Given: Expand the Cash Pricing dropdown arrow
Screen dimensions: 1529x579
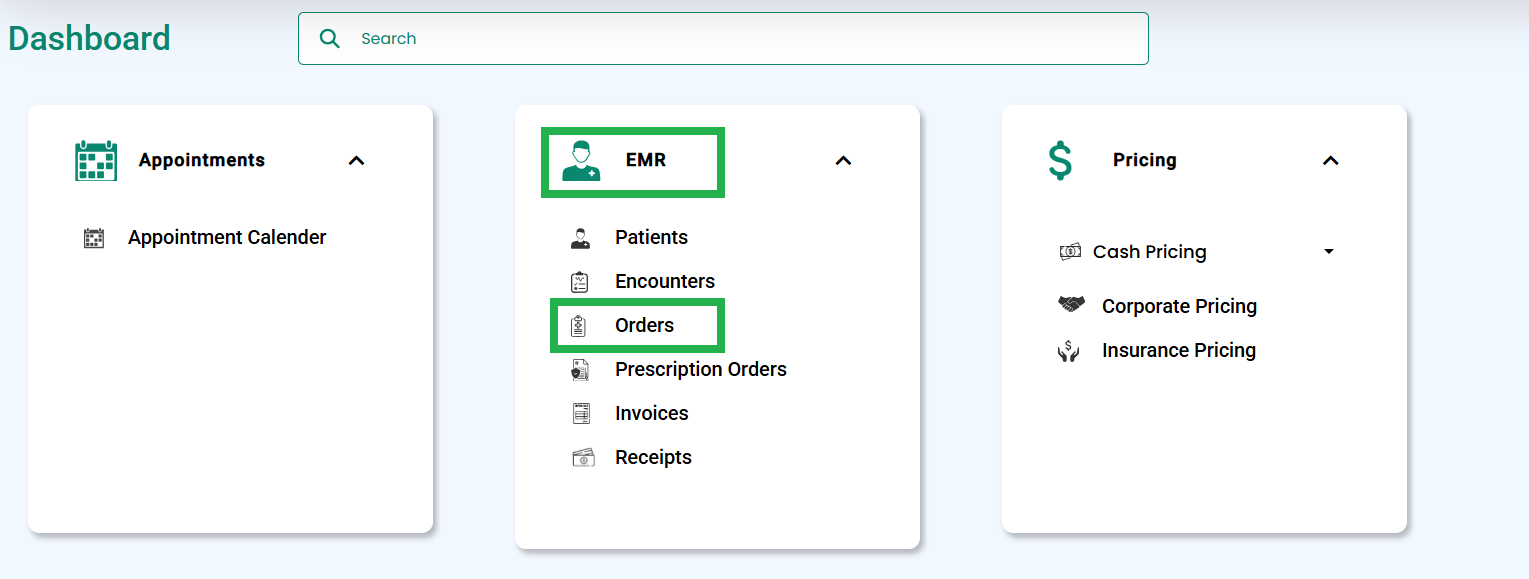Looking at the screenshot, I should (1329, 252).
